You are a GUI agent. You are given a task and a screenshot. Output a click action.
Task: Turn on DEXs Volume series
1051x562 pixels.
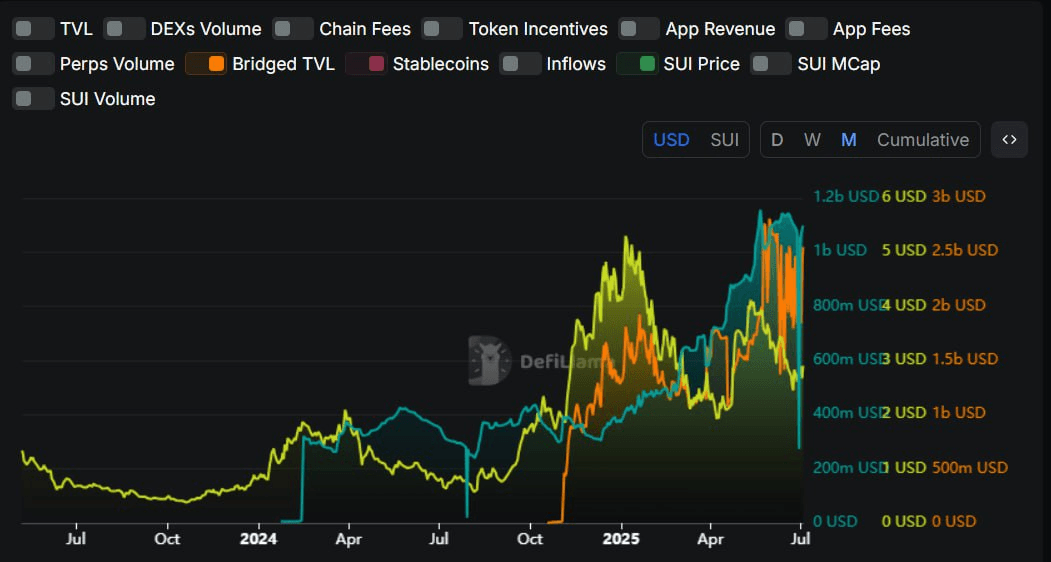click(125, 29)
